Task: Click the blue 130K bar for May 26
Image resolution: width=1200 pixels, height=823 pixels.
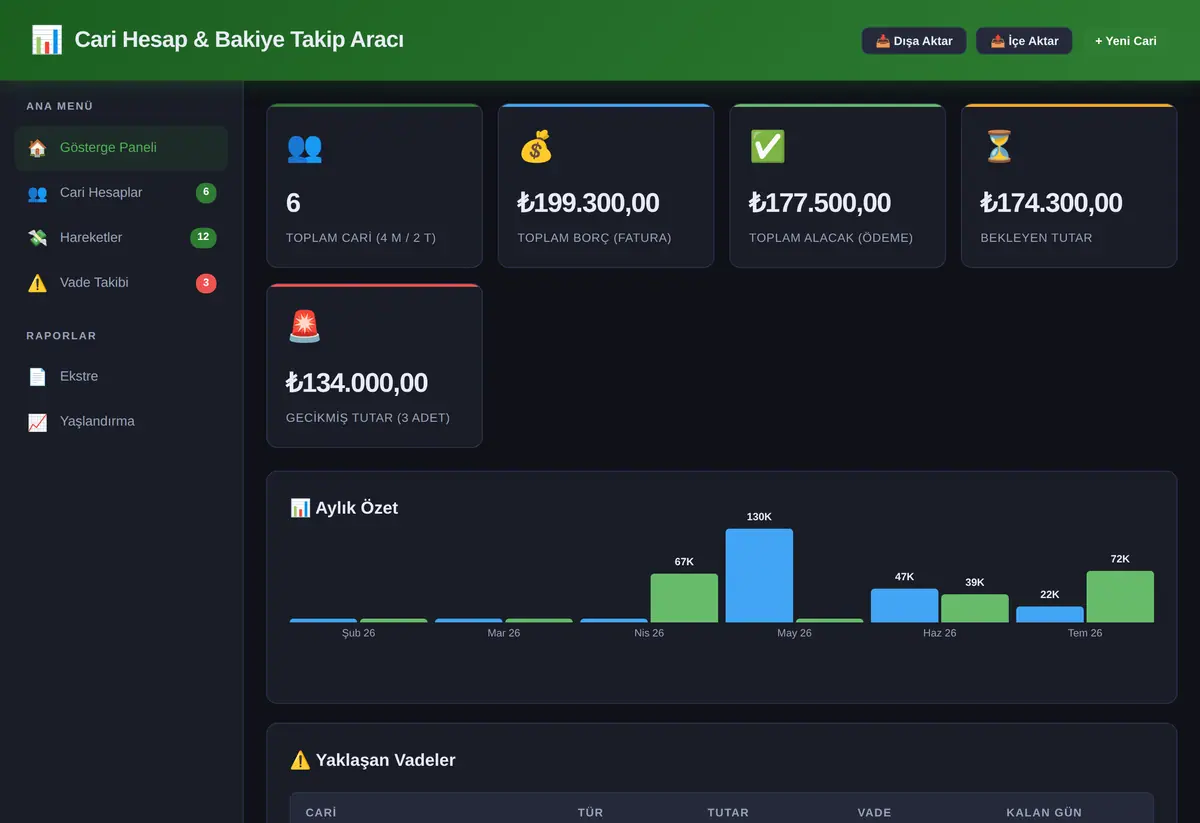Action: (759, 575)
